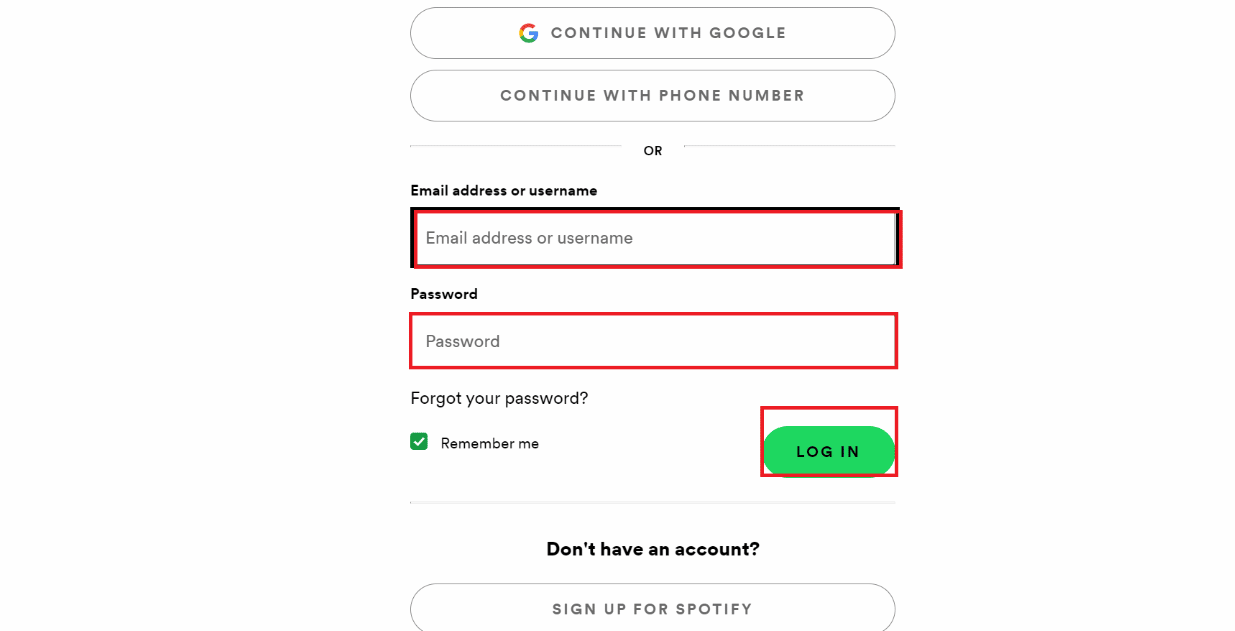The height and width of the screenshot is (631, 1235).
Task: Focus the Email address or username field
Action: [x=656, y=238]
